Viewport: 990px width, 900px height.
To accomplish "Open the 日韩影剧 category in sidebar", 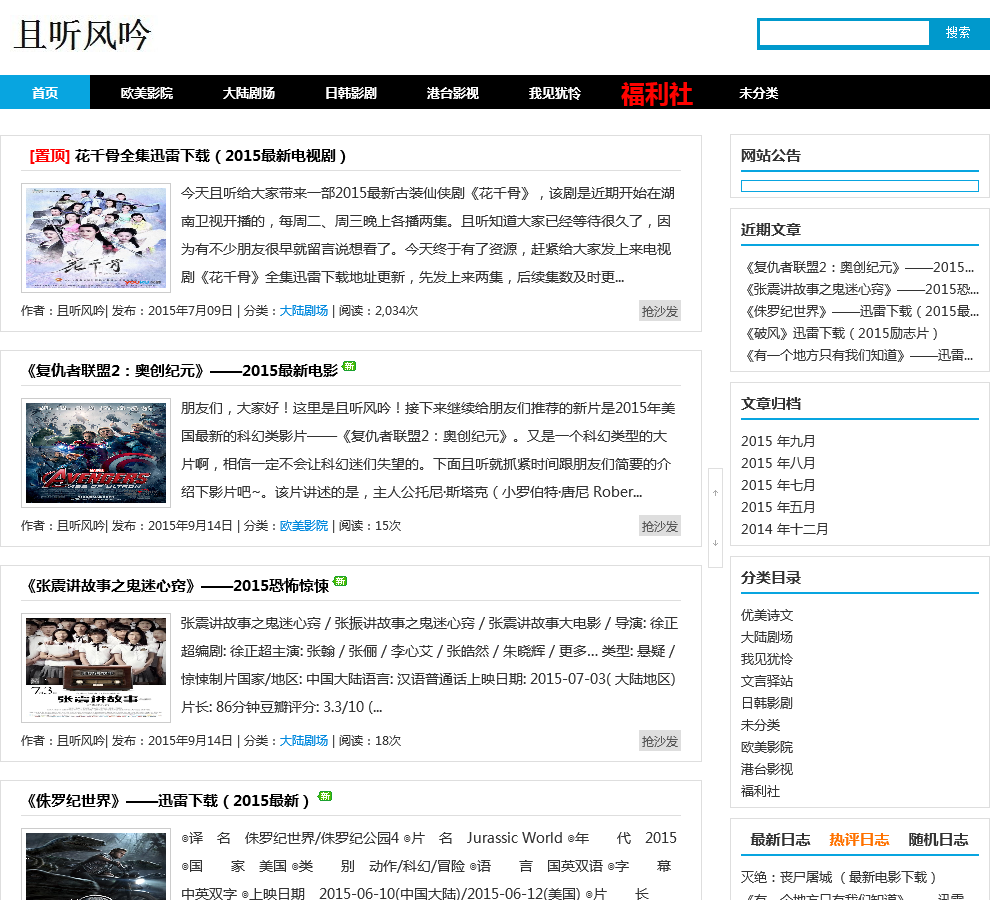I will tap(767, 703).
